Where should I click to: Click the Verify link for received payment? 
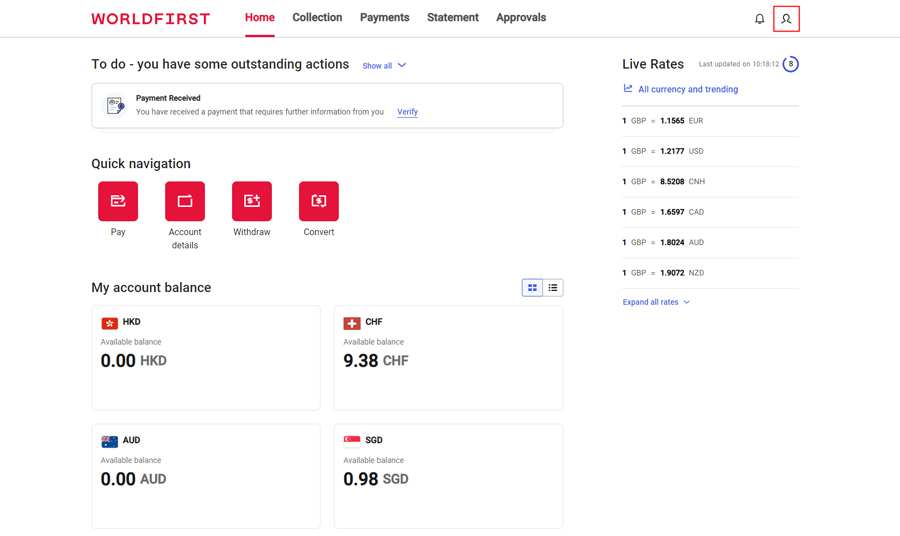[x=407, y=112]
